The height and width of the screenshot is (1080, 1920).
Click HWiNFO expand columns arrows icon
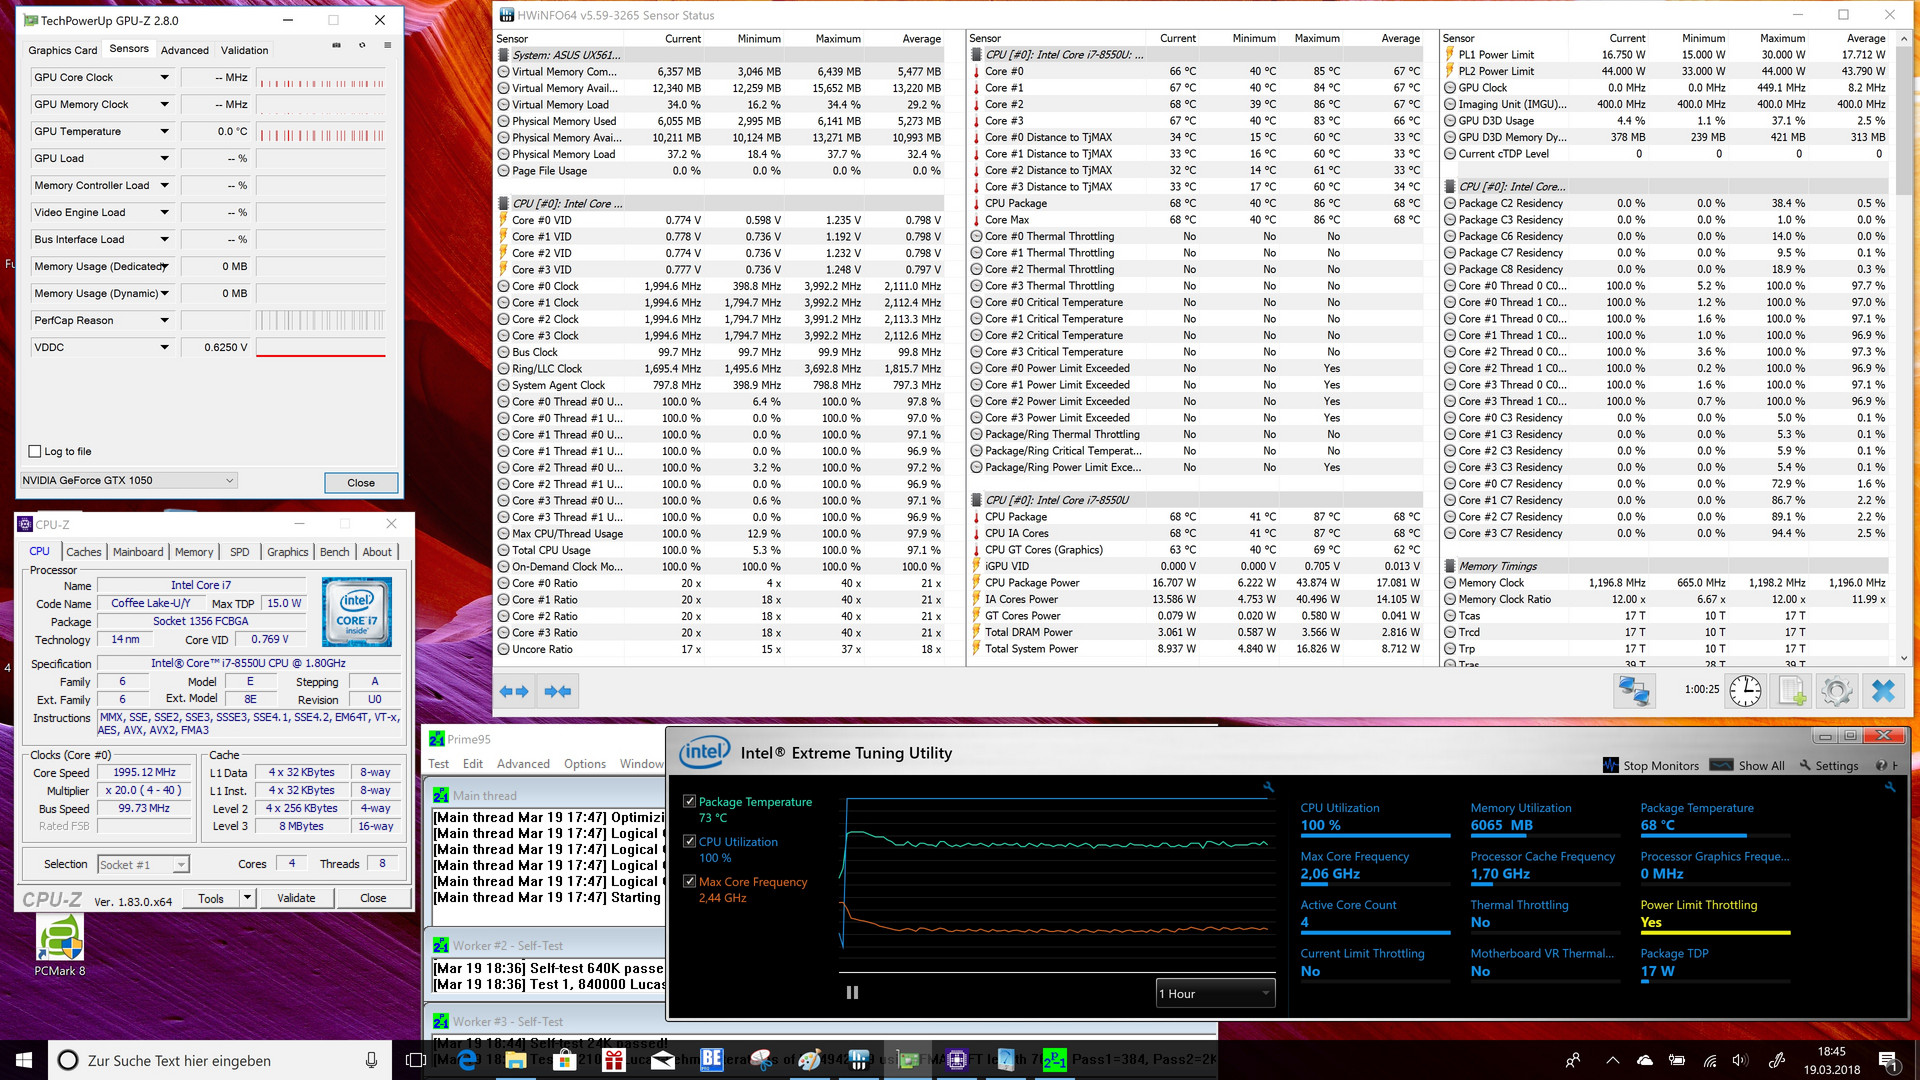pyautogui.click(x=514, y=691)
